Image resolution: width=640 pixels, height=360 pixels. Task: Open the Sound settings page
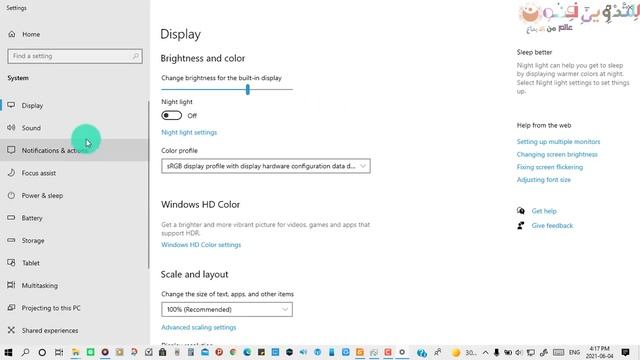[x=73, y=128]
